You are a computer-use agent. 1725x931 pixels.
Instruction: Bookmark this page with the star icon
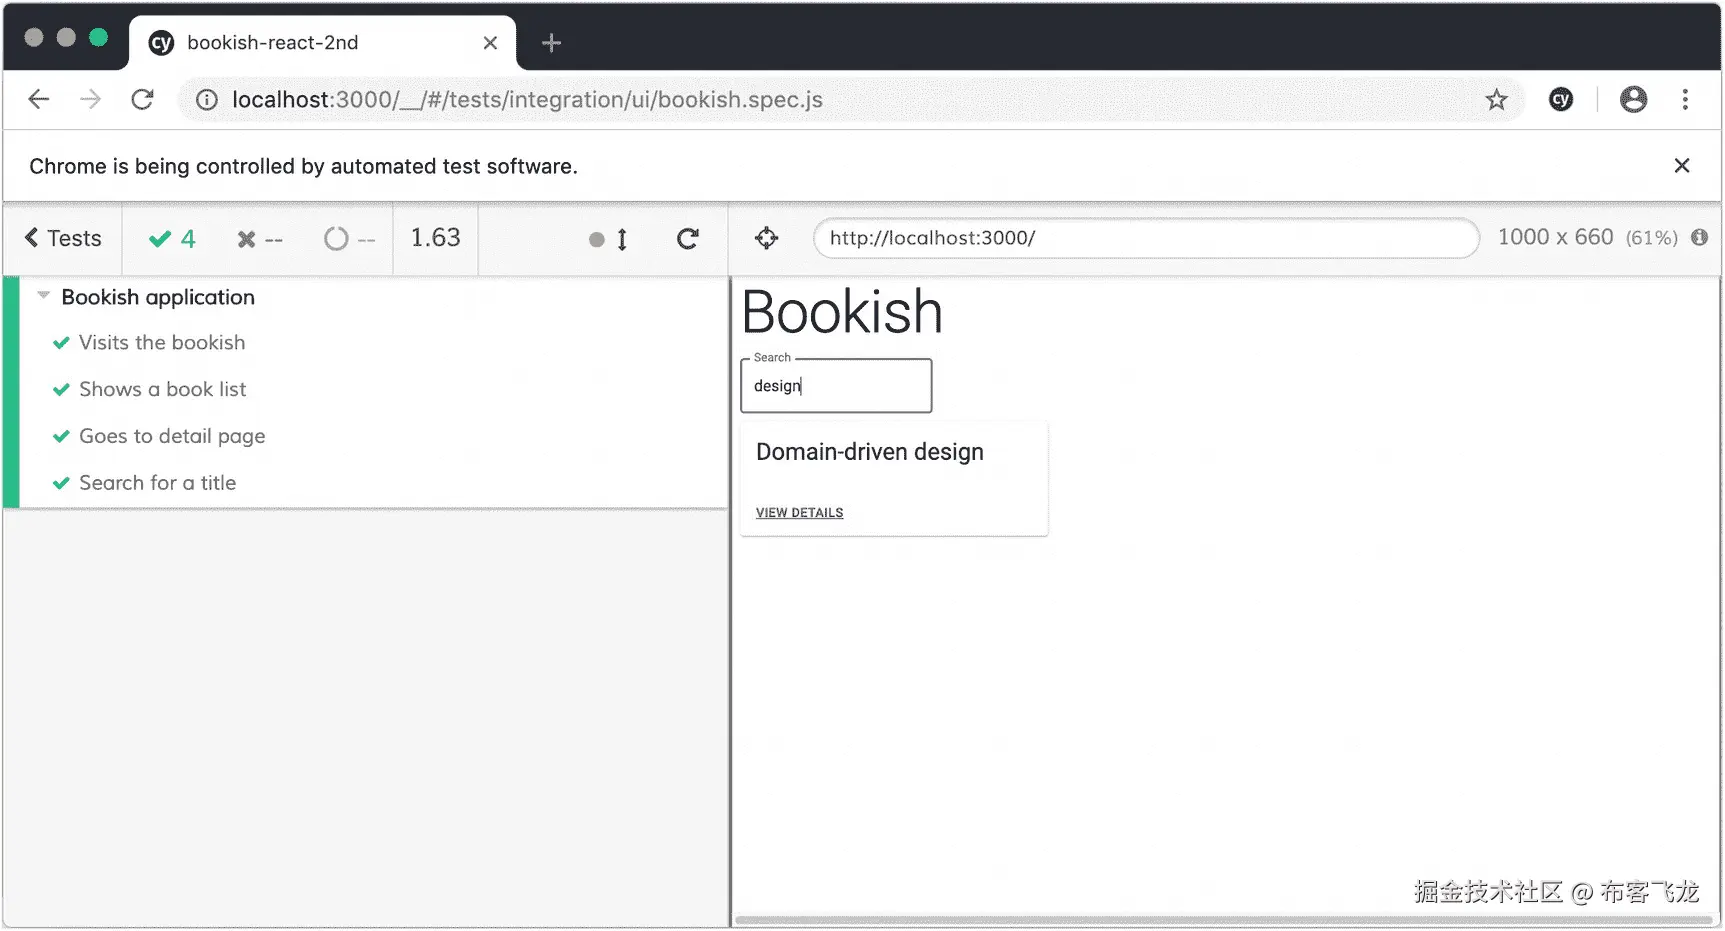(x=1496, y=99)
